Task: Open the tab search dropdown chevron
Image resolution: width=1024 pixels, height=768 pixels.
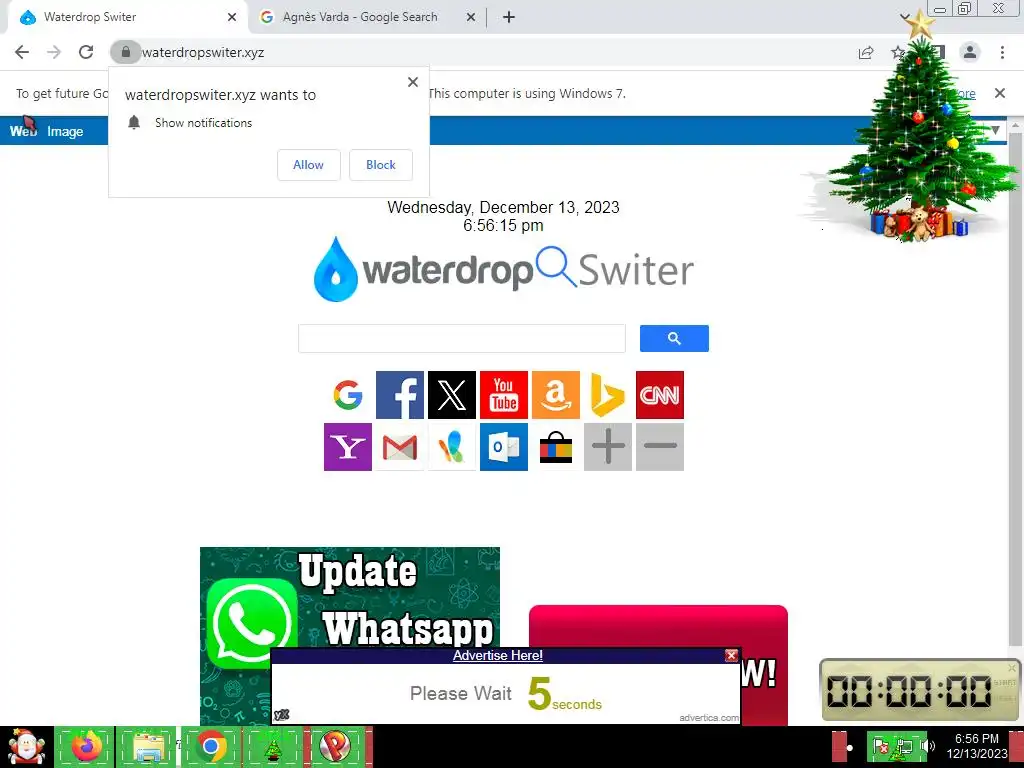Action: tap(904, 17)
